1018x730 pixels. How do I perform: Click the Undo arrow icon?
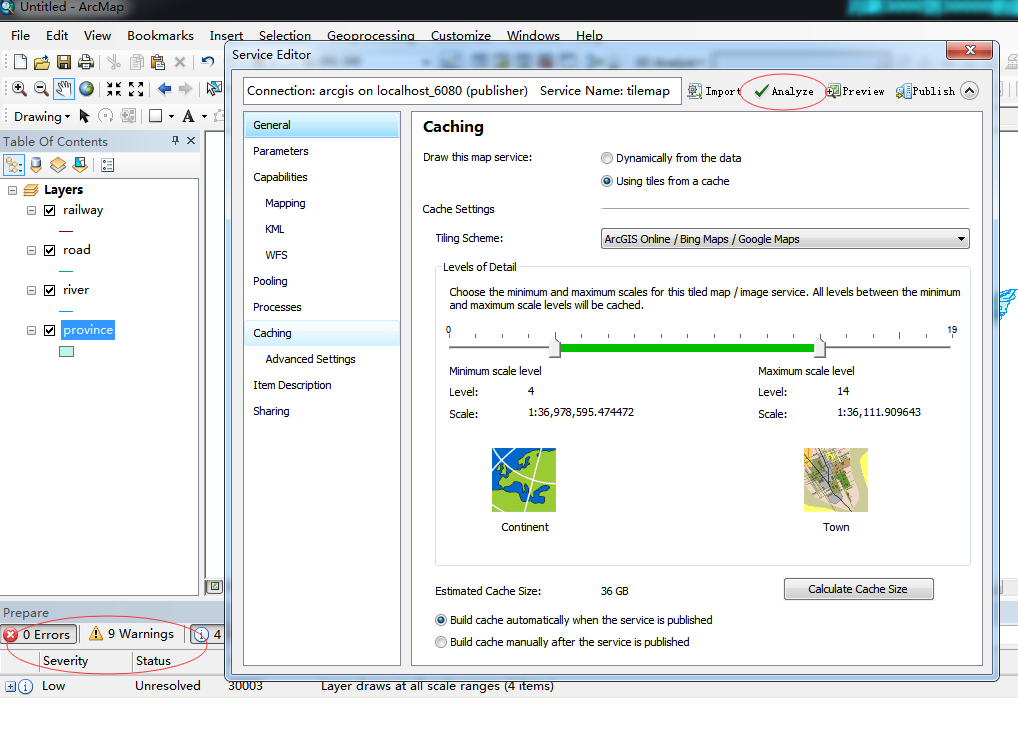coord(208,62)
